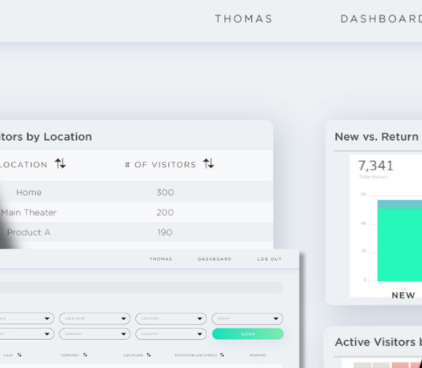Select the Main Theater location row

tap(136, 212)
